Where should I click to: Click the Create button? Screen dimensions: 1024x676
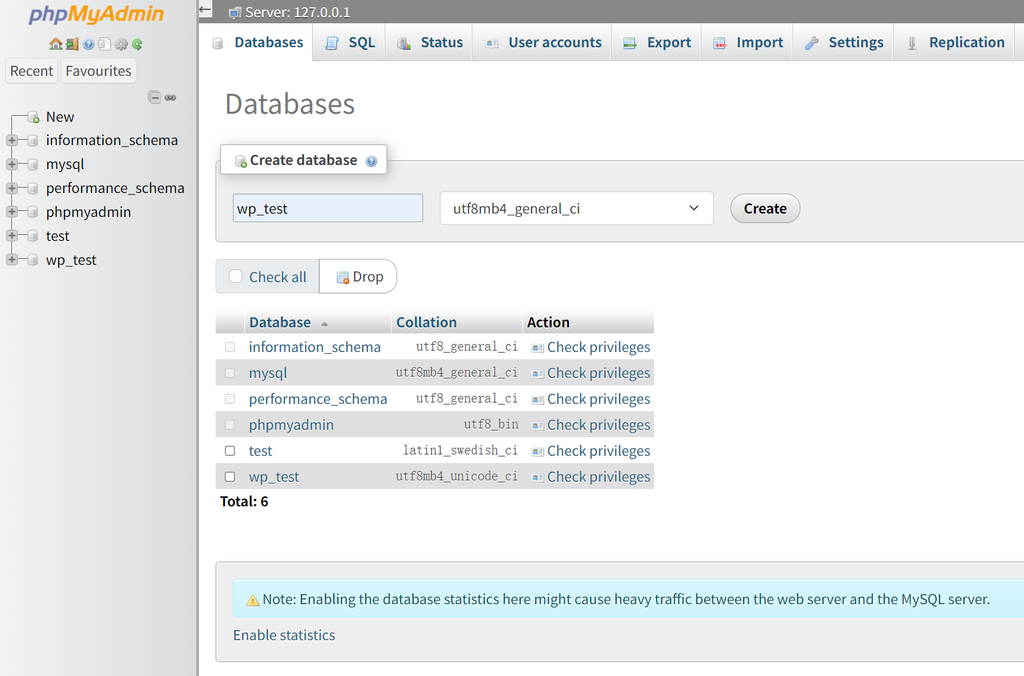click(765, 208)
